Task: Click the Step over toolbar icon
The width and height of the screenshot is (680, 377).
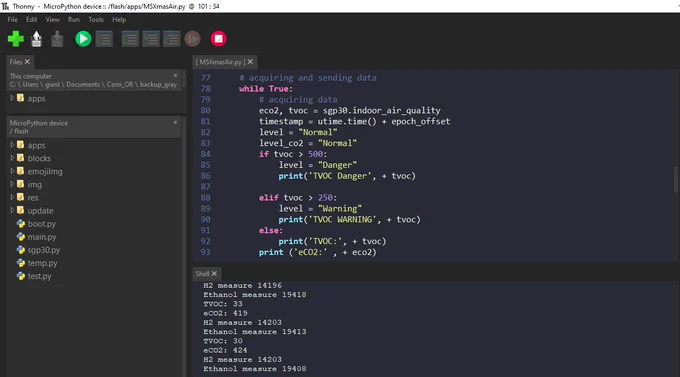Action: (130, 39)
